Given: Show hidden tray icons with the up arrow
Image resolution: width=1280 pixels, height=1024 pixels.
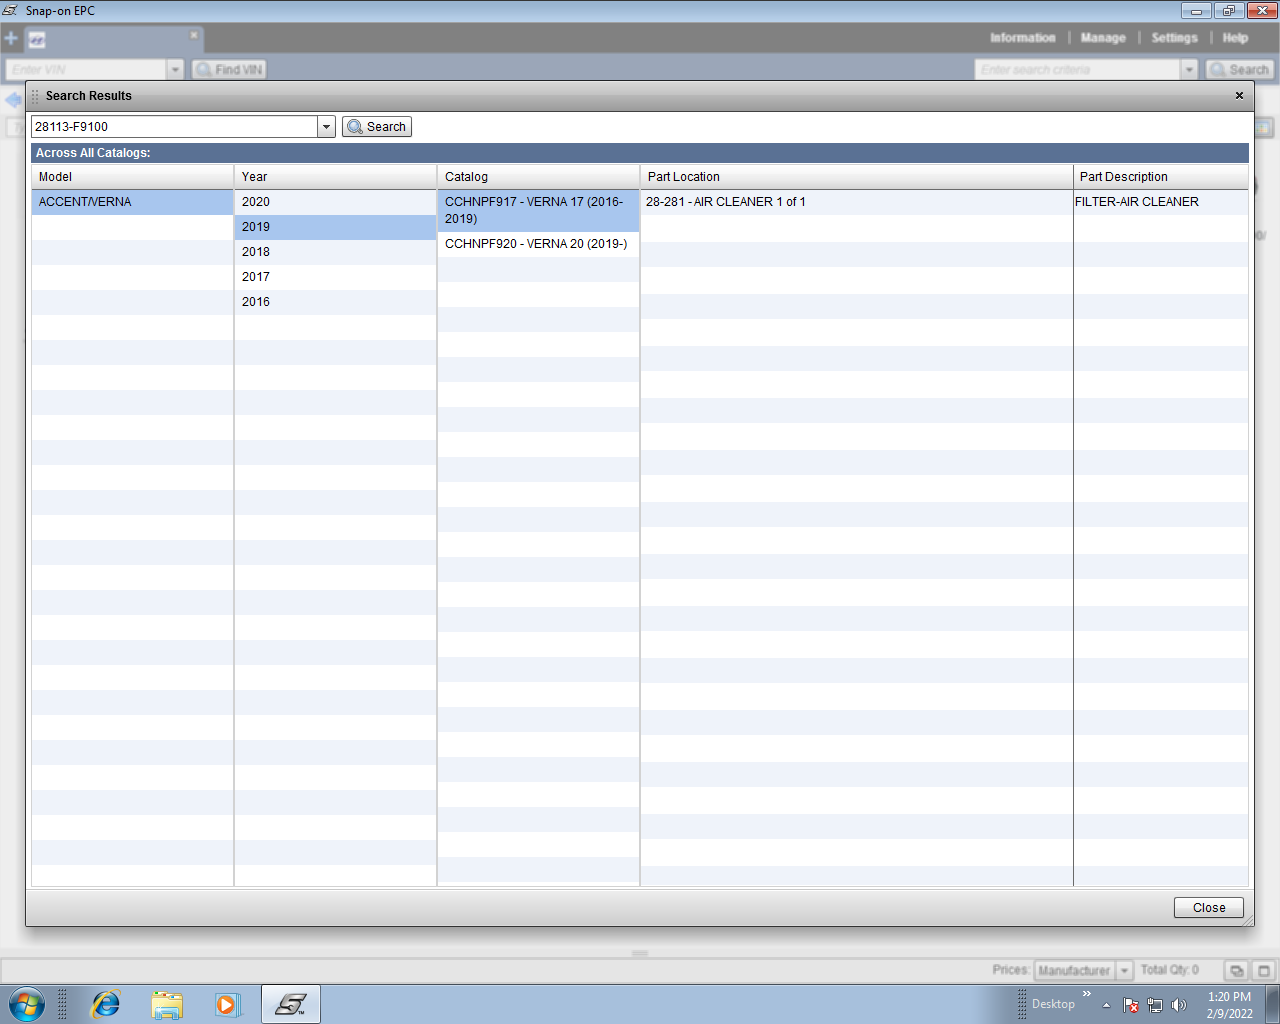Looking at the screenshot, I should tap(1106, 1005).
